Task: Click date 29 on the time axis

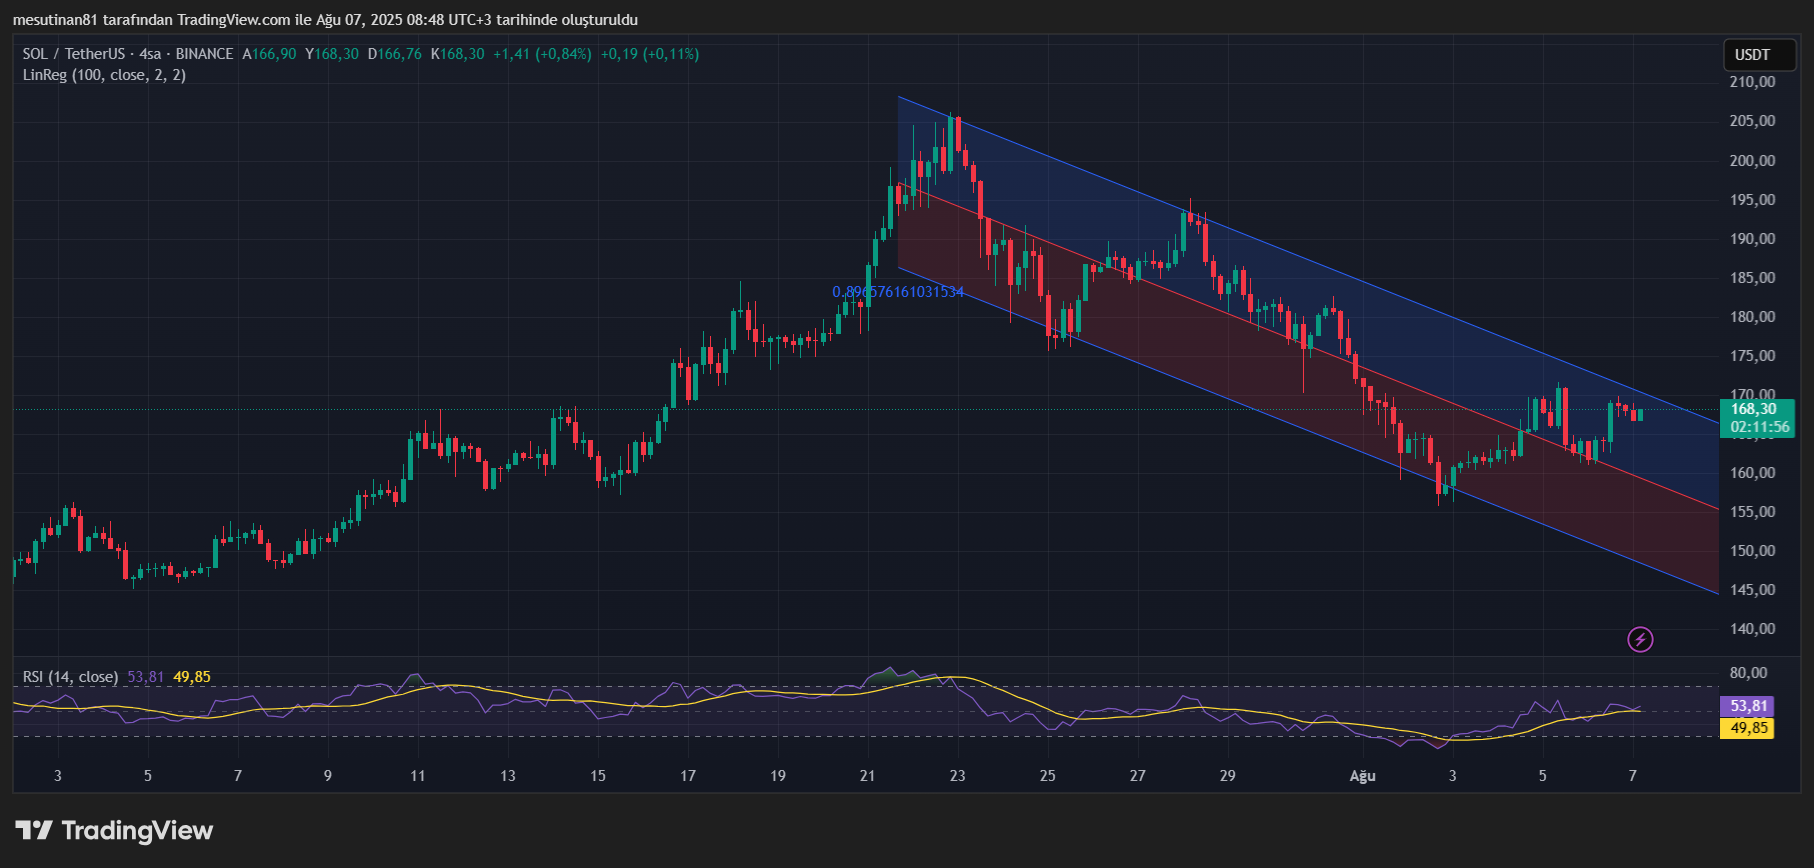Action: [x=1228, y=776]
